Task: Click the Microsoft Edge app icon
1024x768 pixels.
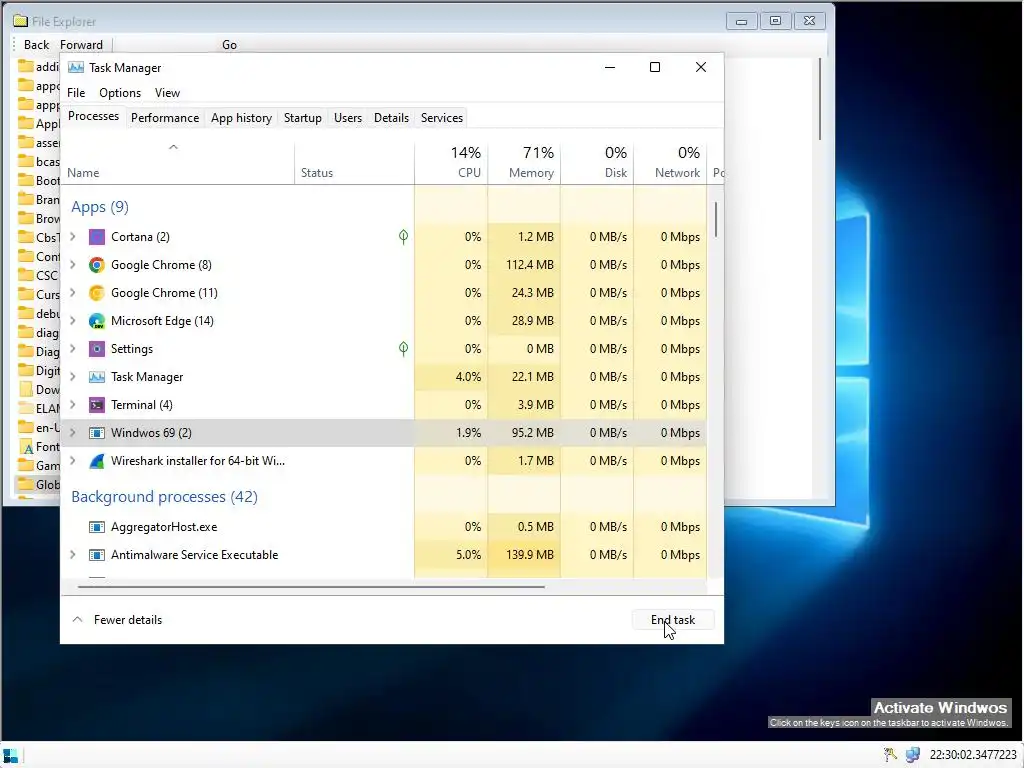Action: click(97, 321)
